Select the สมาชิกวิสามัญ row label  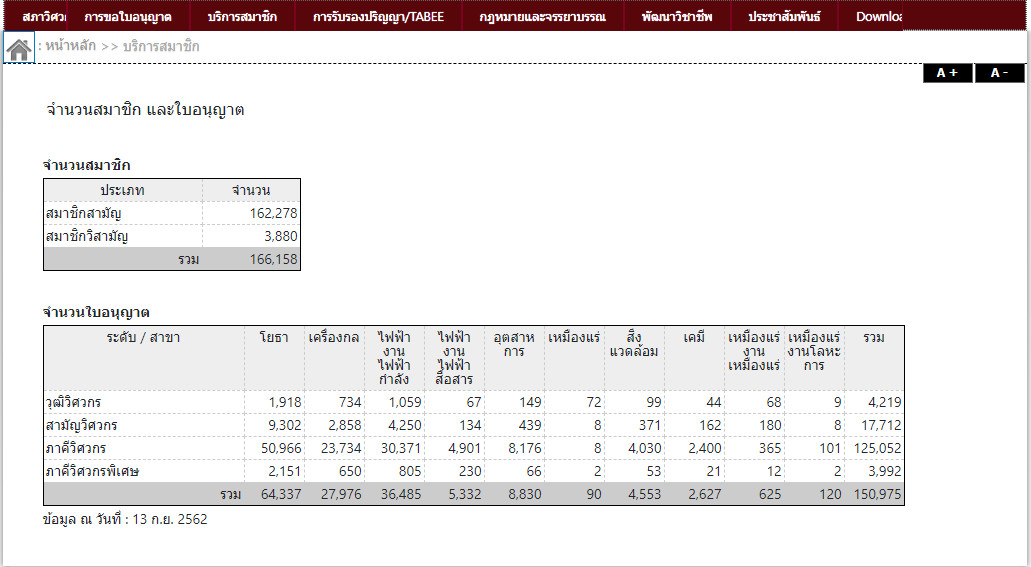[87, 237]
